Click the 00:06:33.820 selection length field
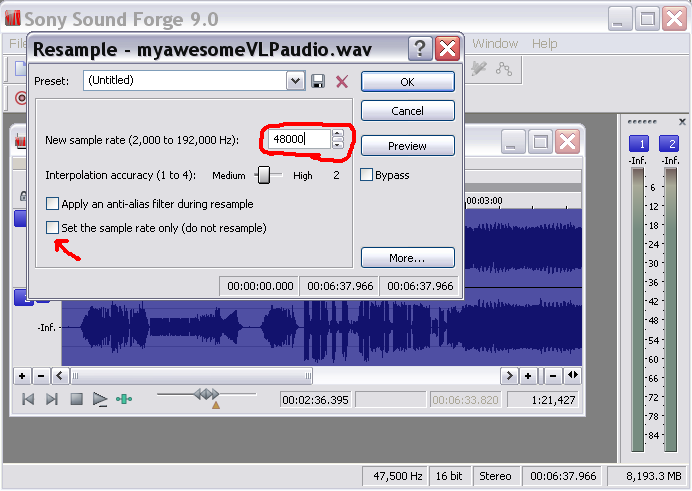This screenshot has height=491, width=692. (x=466, y=400)
